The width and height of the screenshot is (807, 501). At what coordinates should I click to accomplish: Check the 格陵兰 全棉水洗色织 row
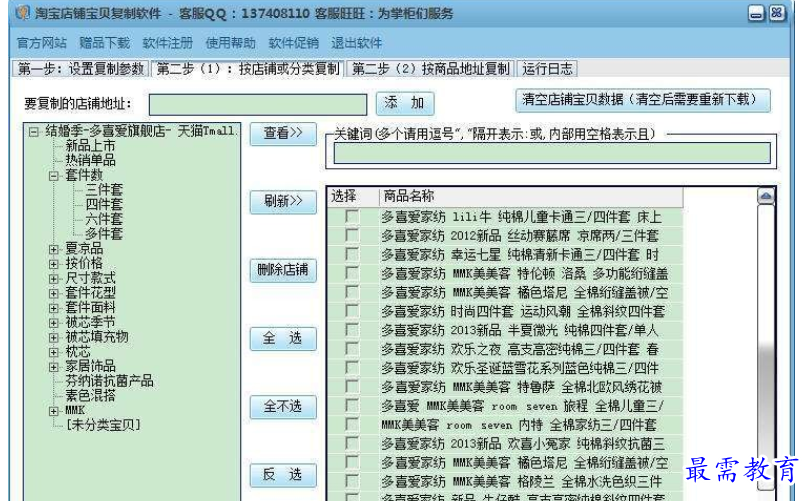[353, 481]
